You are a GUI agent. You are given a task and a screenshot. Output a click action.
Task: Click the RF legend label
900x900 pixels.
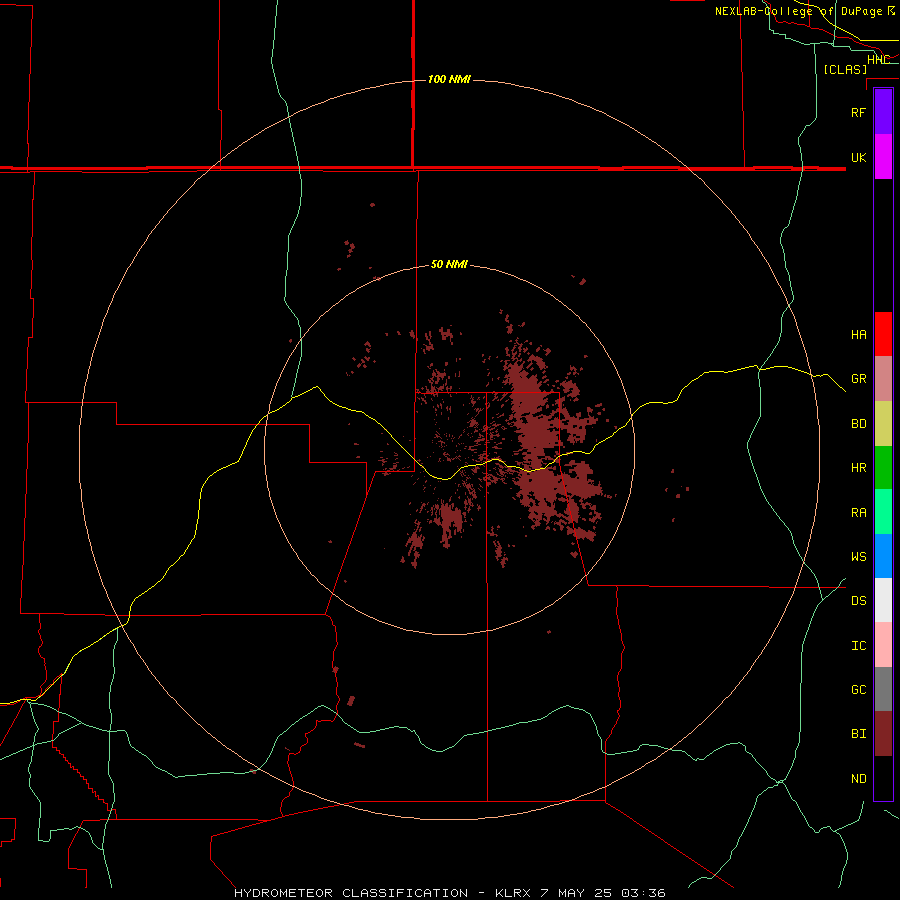[858, 112]
